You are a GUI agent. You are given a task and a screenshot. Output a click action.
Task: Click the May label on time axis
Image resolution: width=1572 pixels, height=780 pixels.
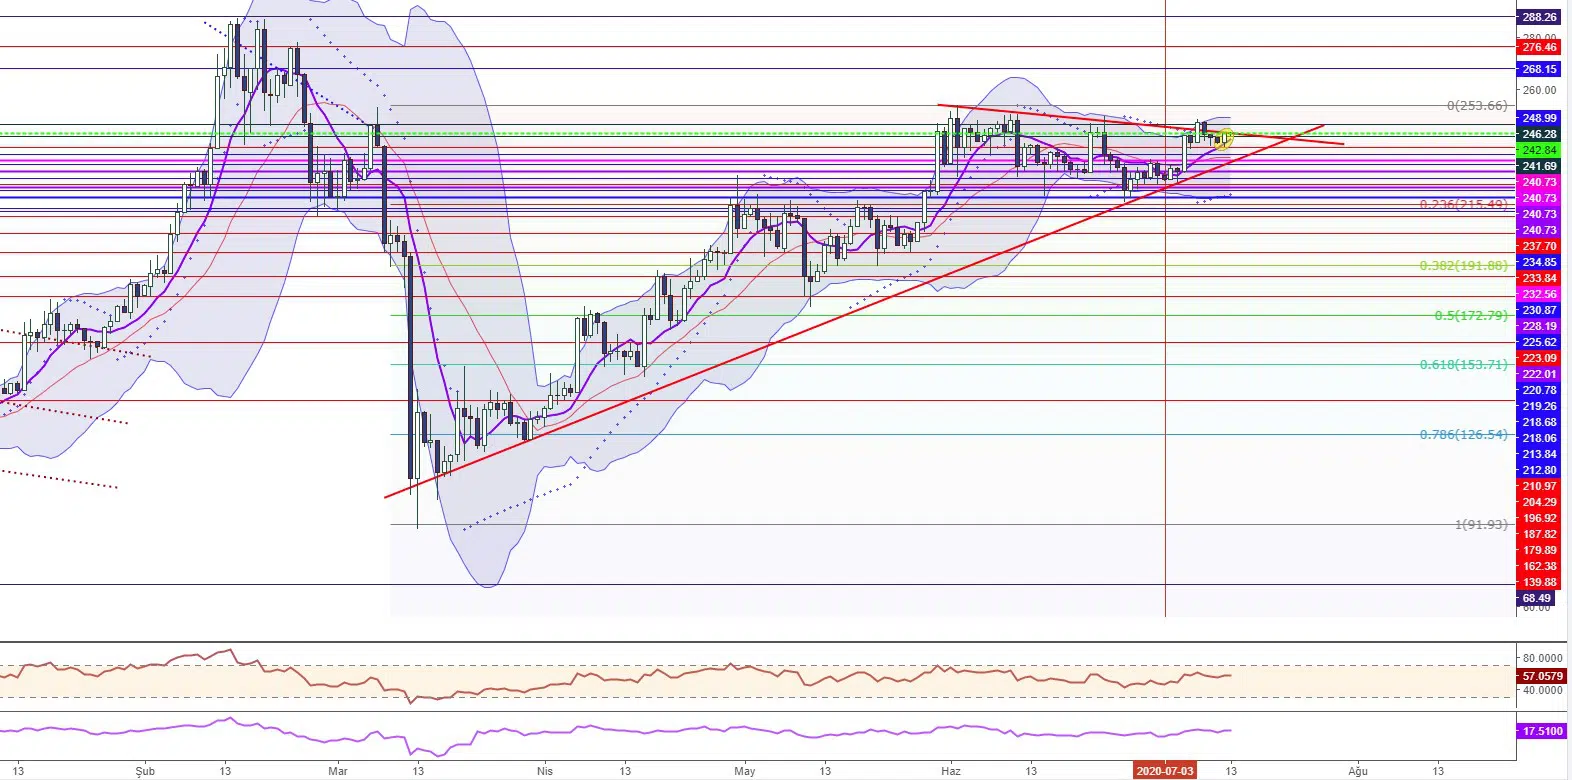click(x=744, y=771)
